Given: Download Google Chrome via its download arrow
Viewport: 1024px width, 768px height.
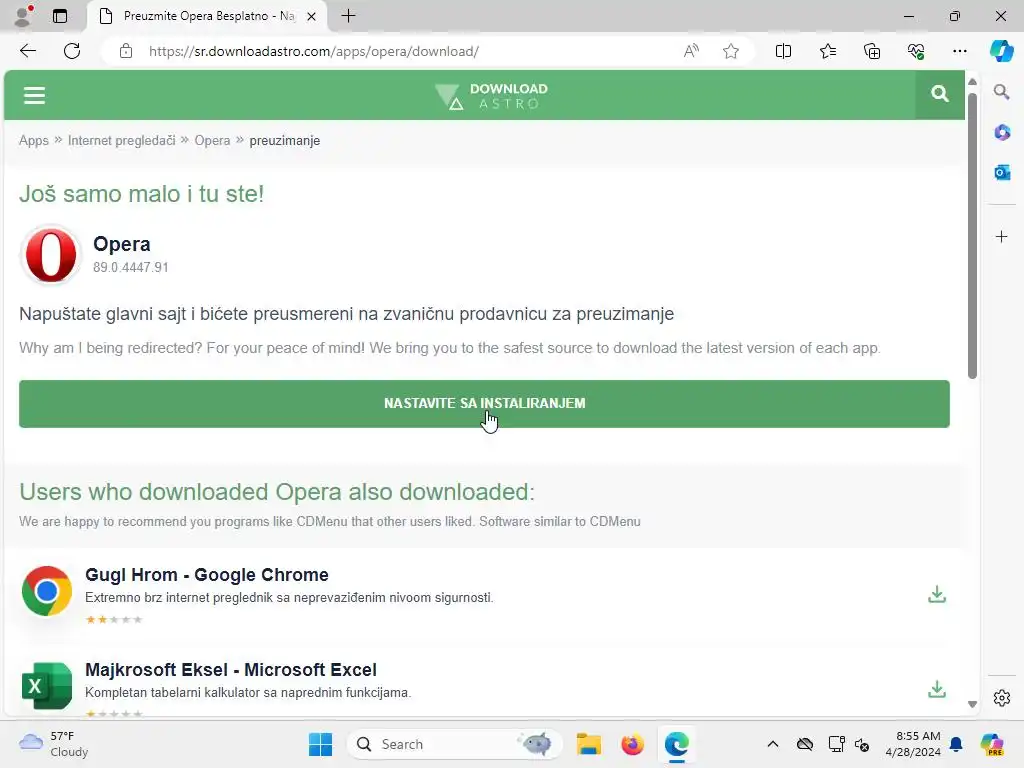Looking at the screenshot, I should 936,594.
